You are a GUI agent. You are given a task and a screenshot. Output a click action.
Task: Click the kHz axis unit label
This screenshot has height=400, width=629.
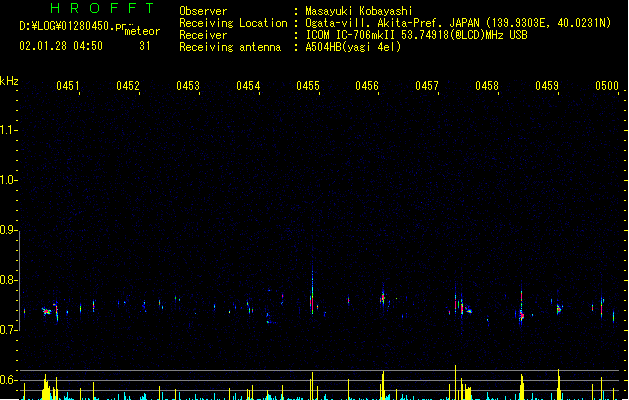click(9, 81)
